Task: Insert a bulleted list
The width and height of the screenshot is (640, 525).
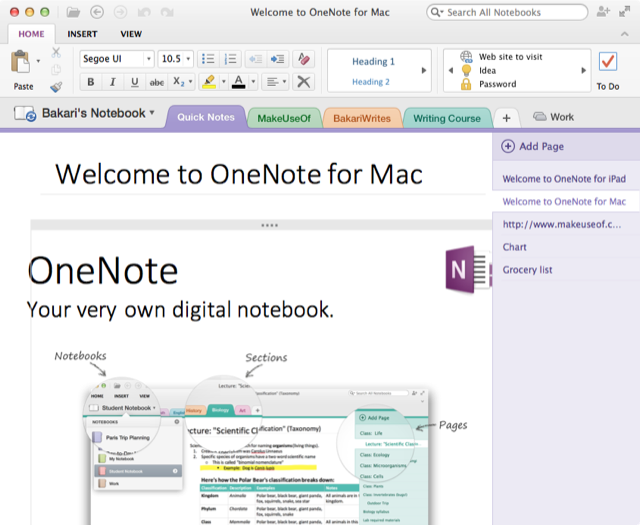Action: click(x=208, y=59)
